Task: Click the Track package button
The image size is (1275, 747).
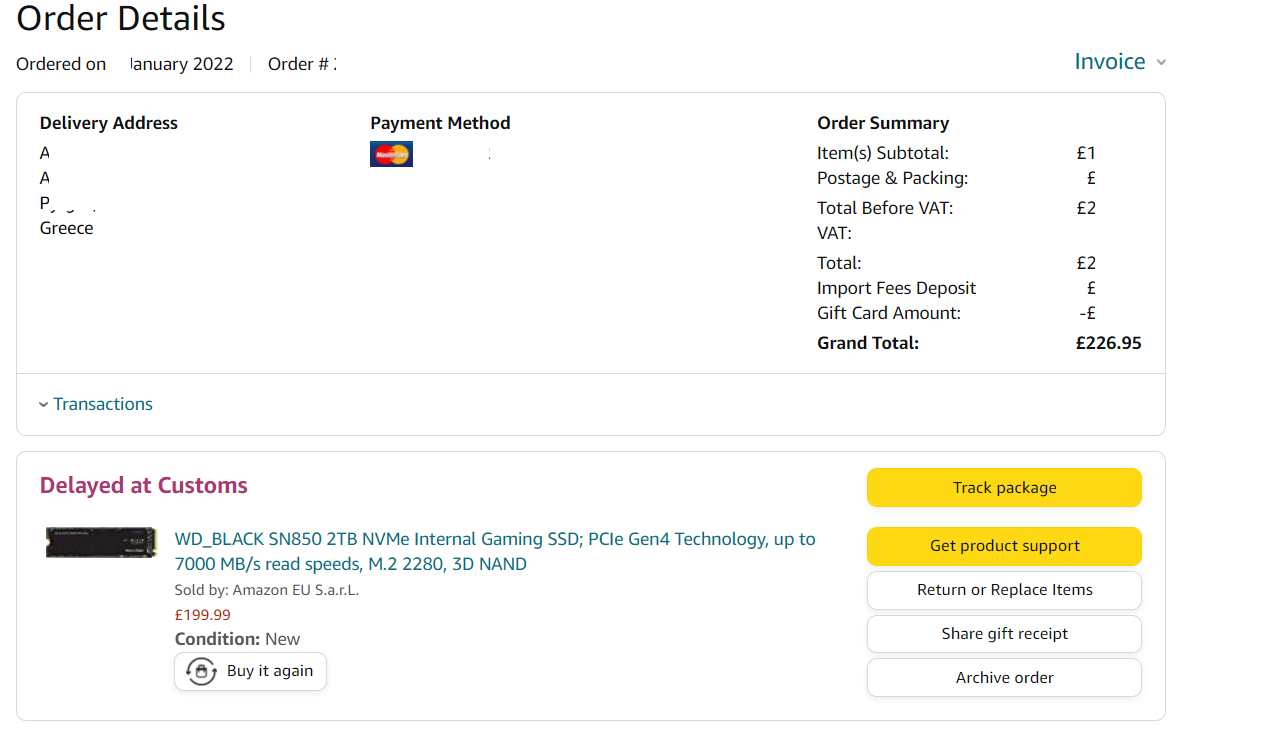Action: coord(1004,488)
